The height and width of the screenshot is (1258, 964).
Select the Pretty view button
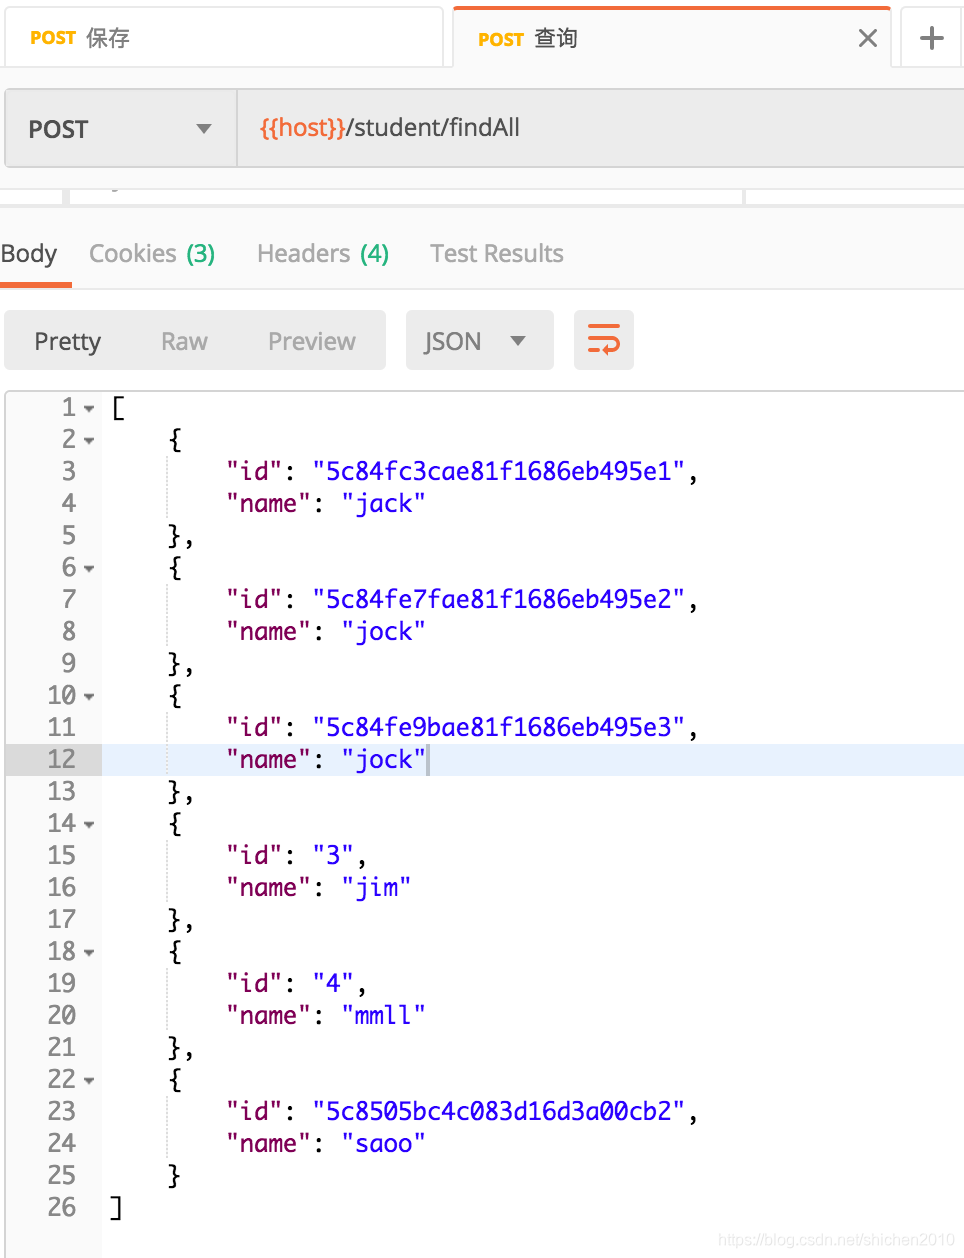pos(68,341)
